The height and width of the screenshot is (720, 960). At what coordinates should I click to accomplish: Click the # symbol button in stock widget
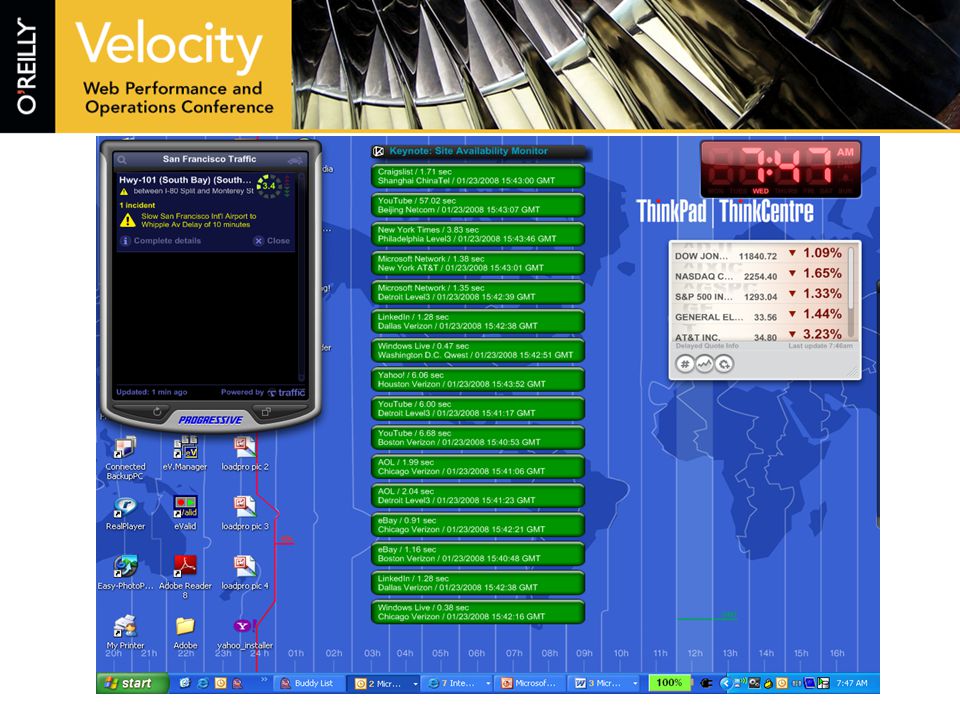pyautogui.click(x=684, y=365)
